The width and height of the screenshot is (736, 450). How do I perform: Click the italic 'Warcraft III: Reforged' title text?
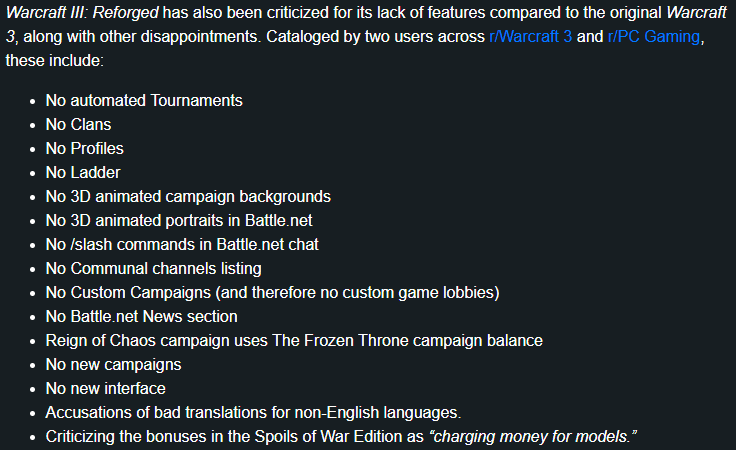tap(82, 13)
